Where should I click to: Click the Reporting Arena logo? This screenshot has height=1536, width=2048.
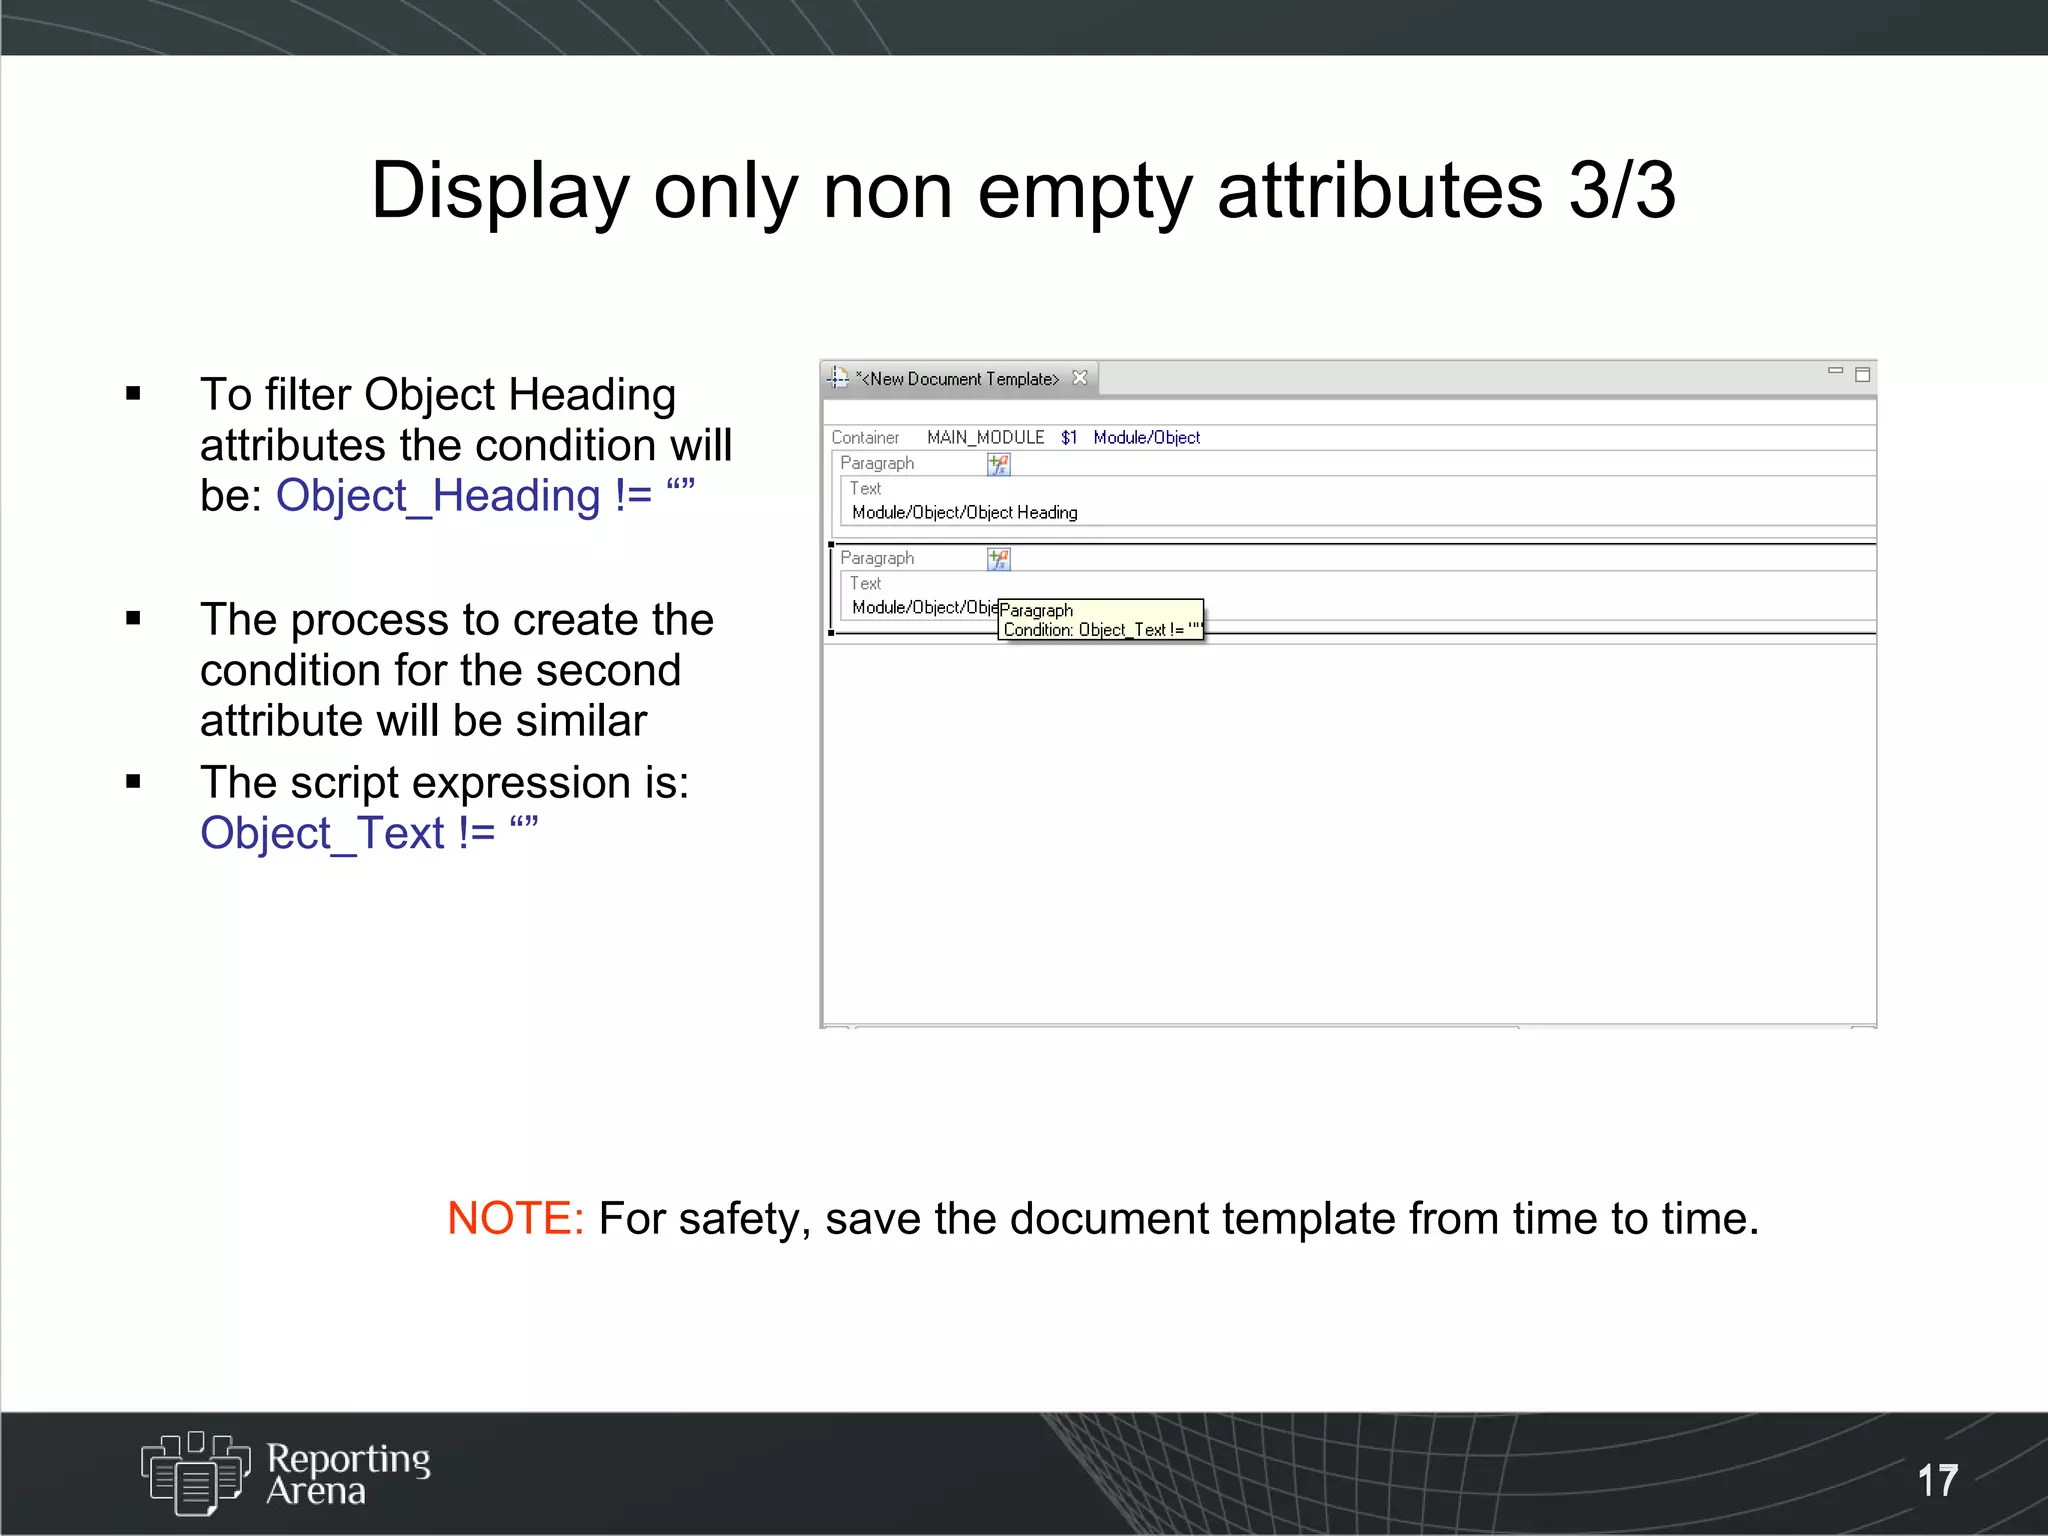286,1473
